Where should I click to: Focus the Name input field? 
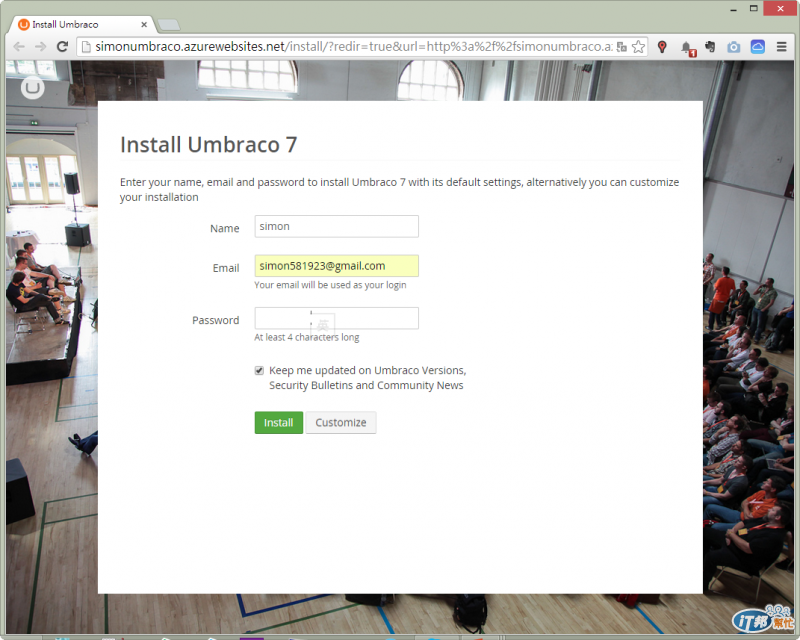(x=337, y=226)
